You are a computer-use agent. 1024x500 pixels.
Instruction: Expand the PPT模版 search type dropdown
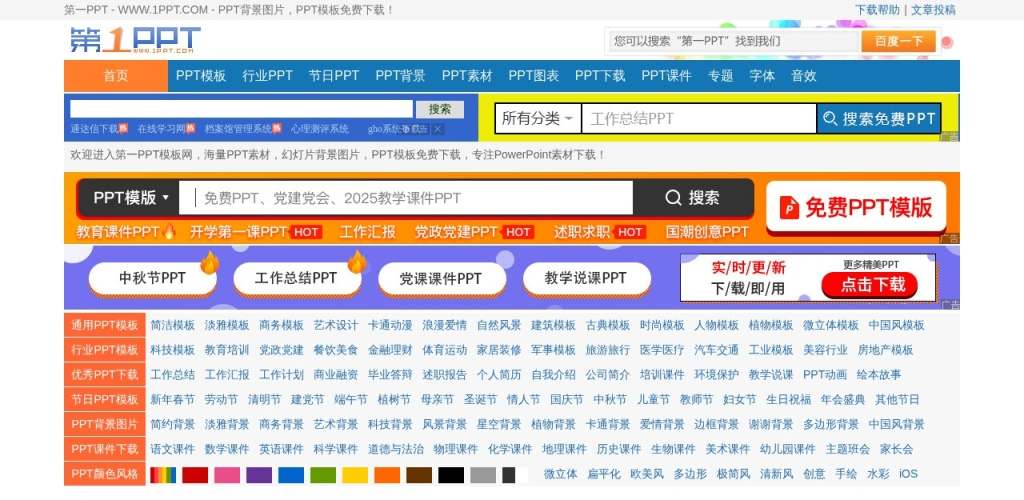(x=131, y=198)
